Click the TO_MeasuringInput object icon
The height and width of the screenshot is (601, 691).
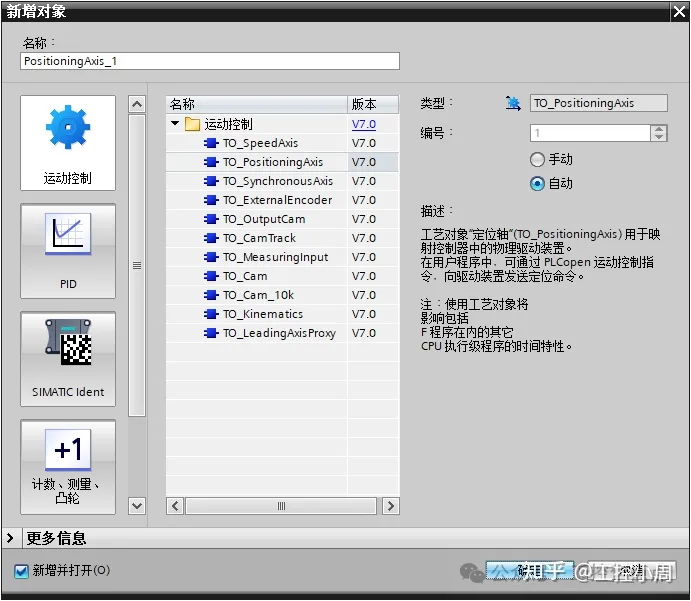[x=211, y=257]
